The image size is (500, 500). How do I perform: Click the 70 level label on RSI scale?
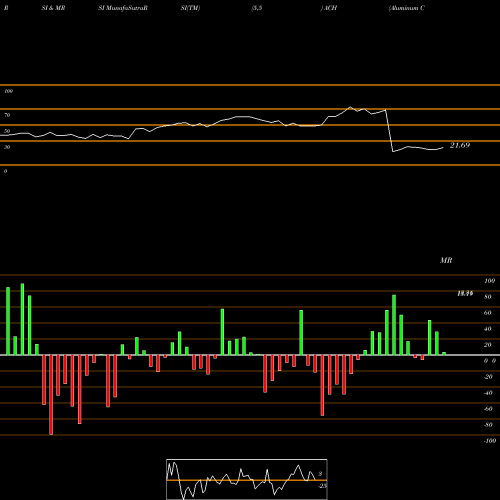[x=7, y=115]
